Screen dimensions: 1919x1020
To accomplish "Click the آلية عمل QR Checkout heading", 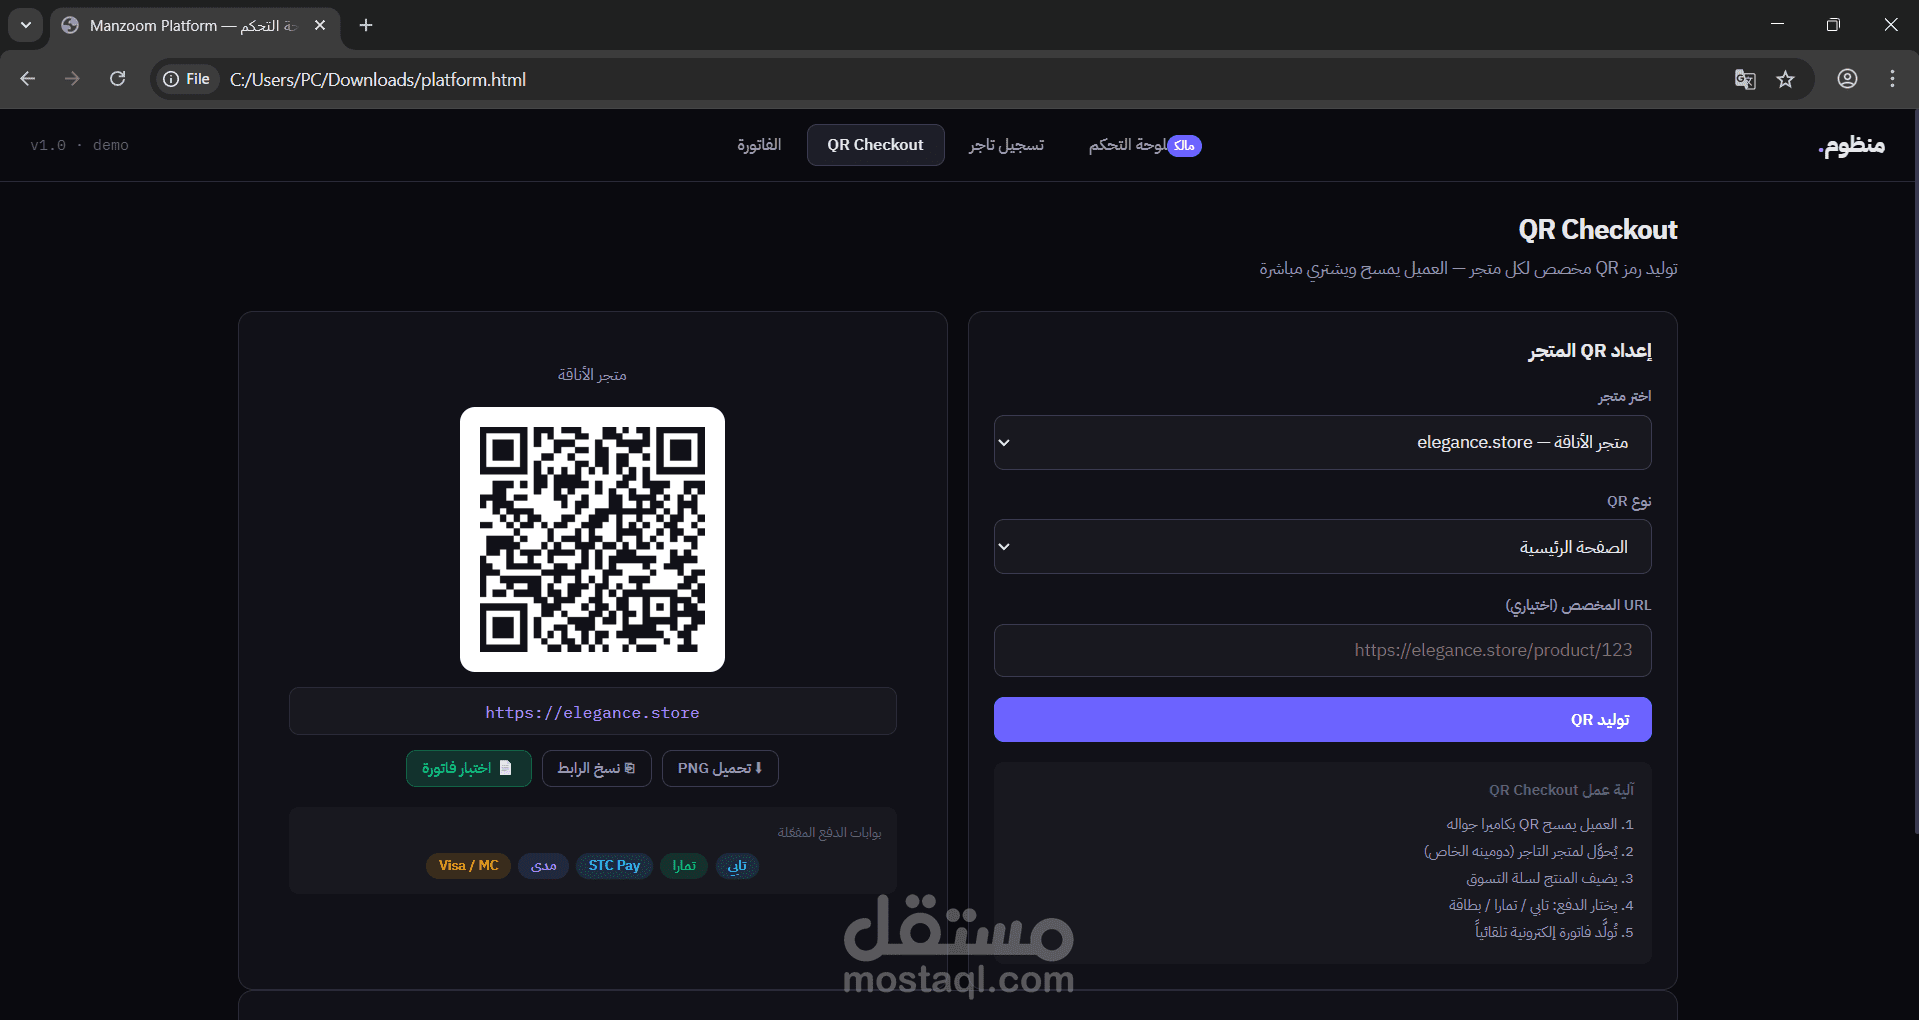I will pyautogui.click(x=1561, y=790).
